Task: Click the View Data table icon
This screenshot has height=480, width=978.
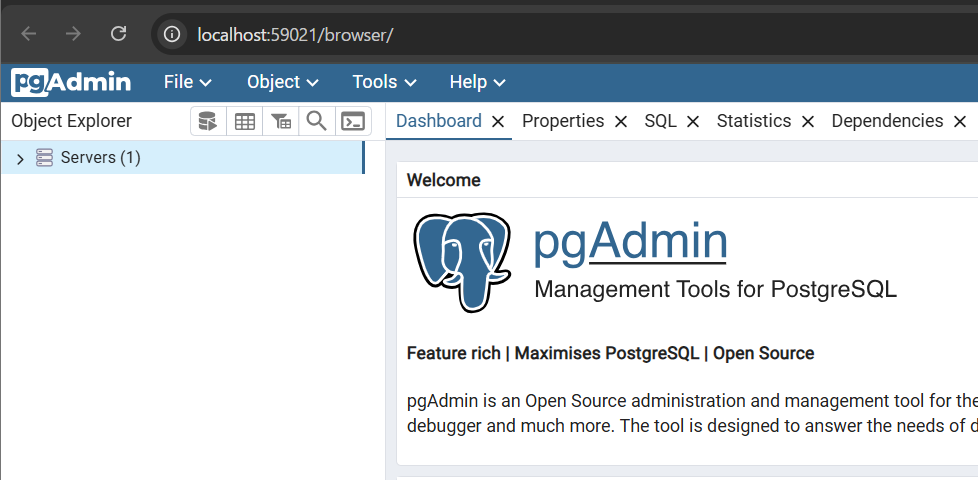Action: [x=244, y=121]
